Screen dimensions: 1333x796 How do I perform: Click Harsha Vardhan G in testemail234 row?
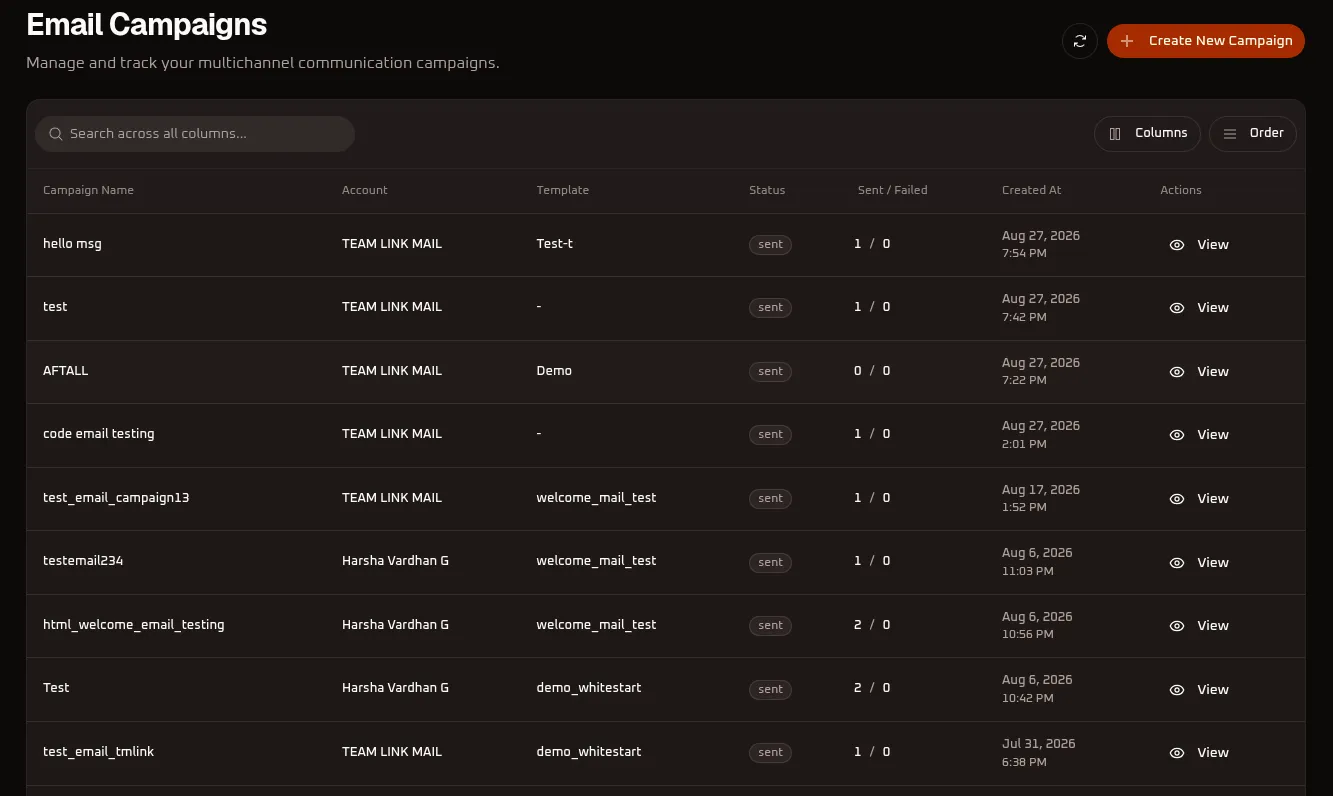(395, 561)
